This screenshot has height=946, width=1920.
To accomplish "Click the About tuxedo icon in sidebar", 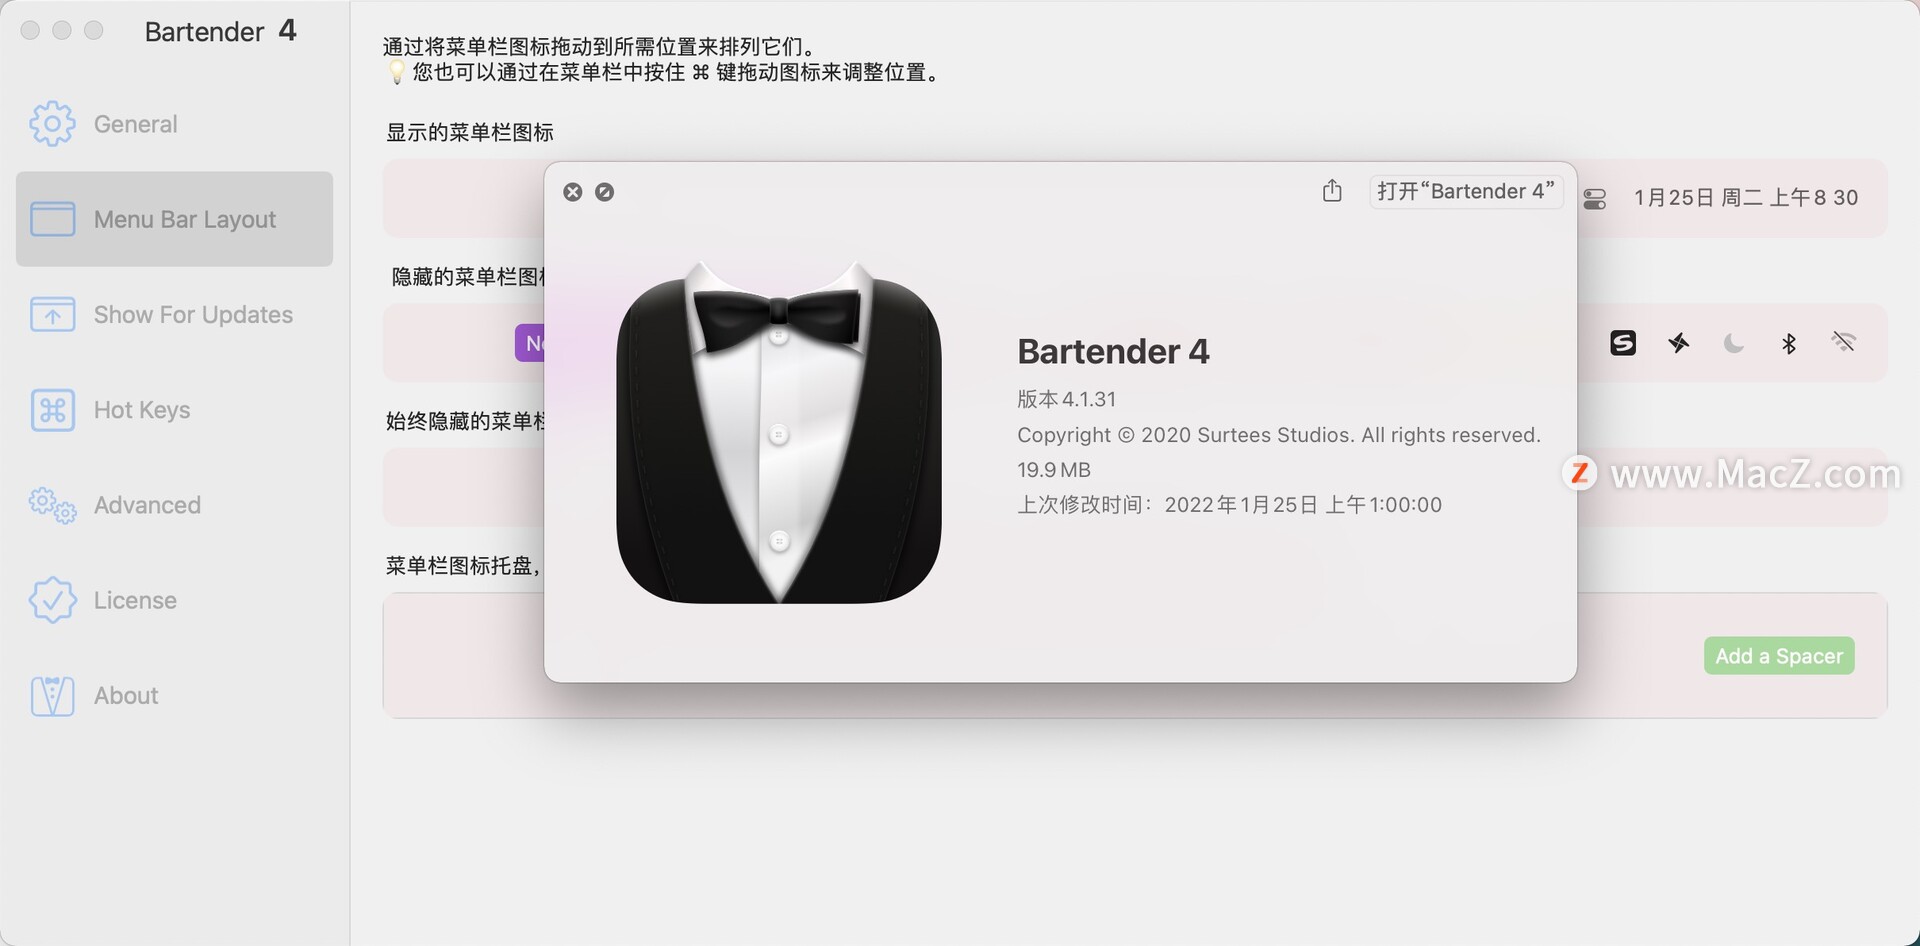I will (52, 696).
